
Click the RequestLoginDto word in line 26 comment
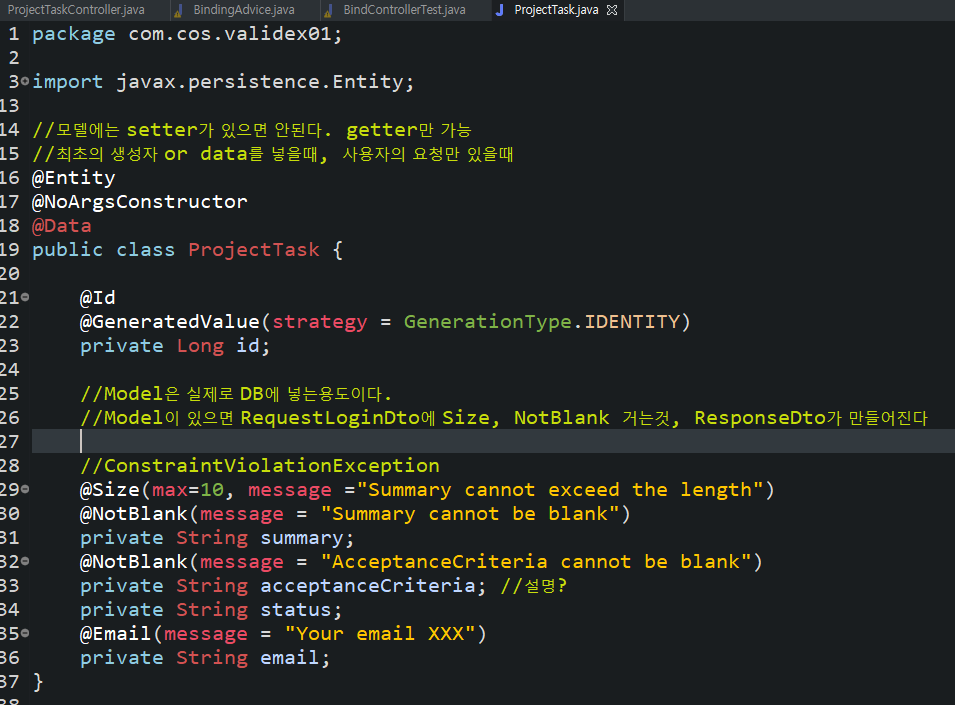click(330, 418)
